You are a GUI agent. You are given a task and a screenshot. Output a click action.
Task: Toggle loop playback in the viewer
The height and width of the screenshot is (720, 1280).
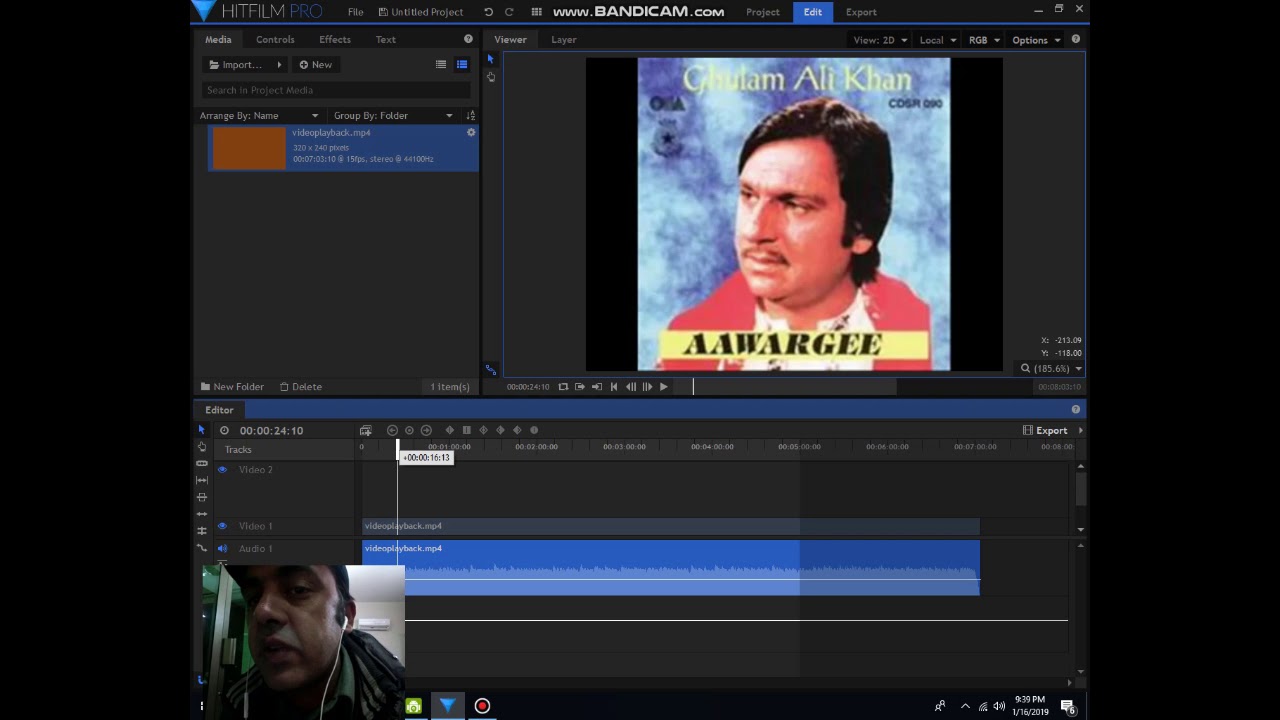pos(563,387)
